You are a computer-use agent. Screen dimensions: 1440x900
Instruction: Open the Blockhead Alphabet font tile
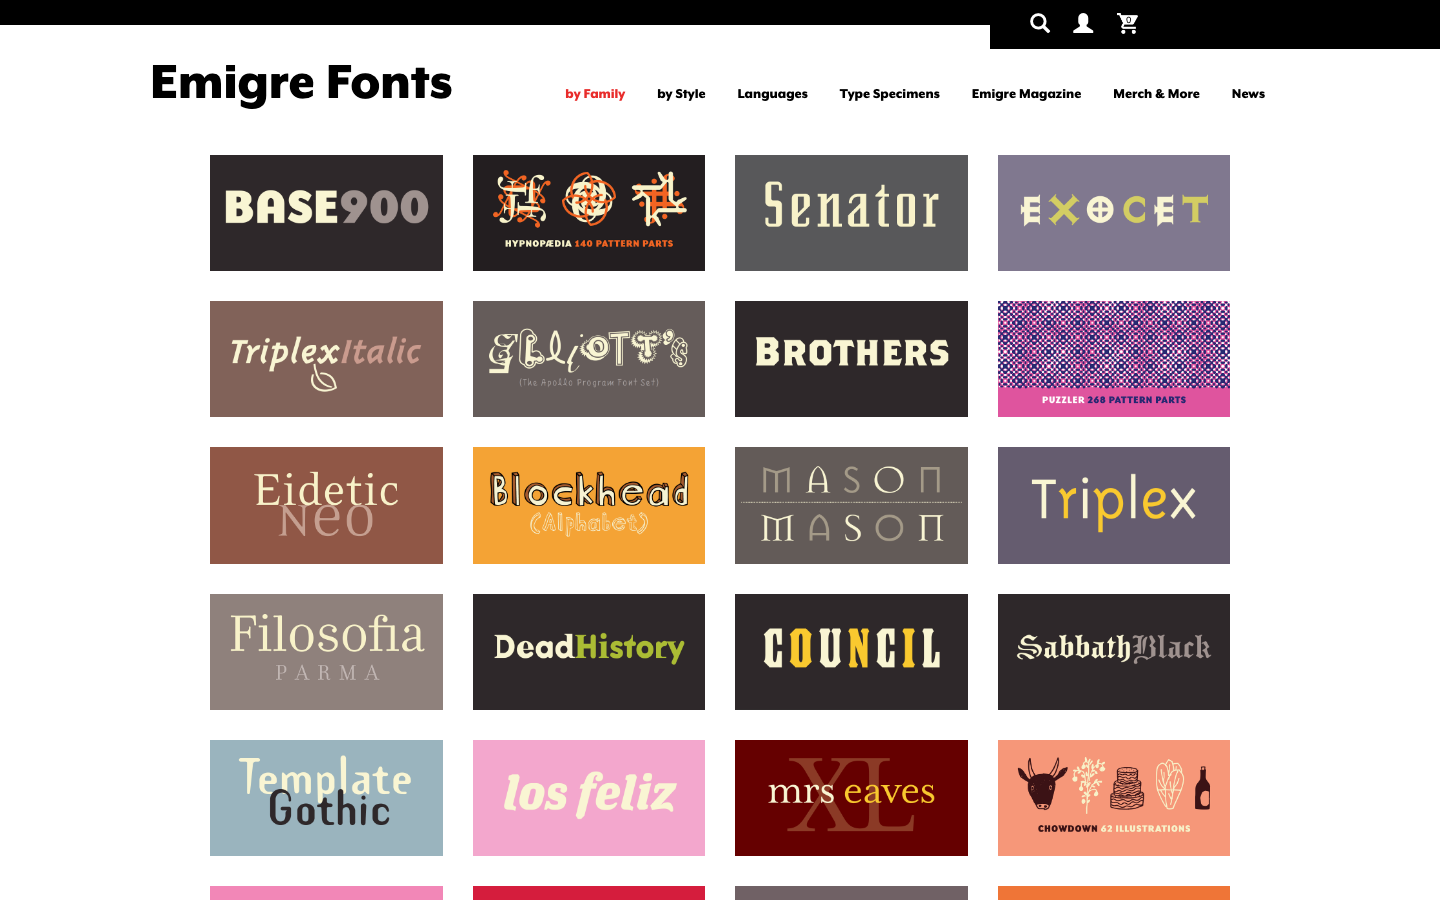coord(589,505)
